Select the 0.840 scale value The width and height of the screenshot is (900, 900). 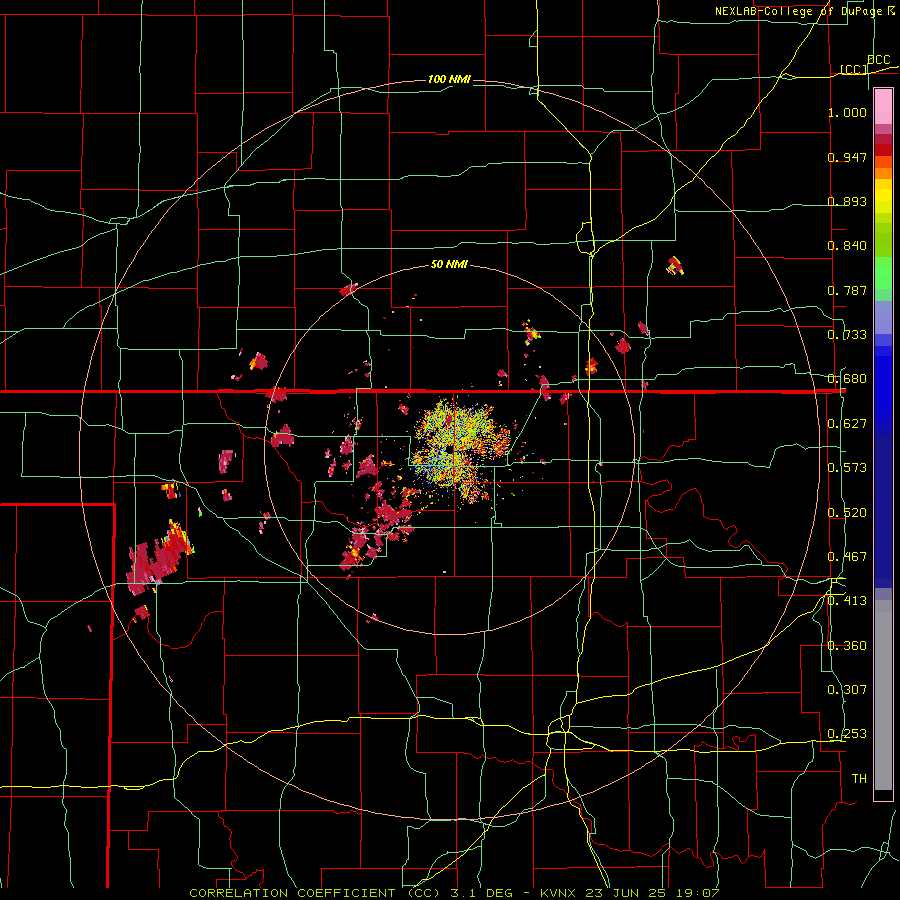[x=847, y=246]
